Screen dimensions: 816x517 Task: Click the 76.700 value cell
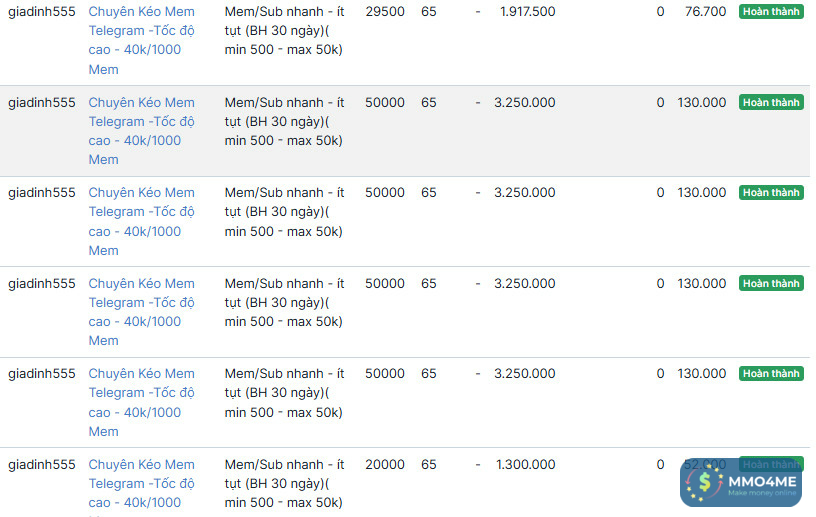tap(705, 12)
